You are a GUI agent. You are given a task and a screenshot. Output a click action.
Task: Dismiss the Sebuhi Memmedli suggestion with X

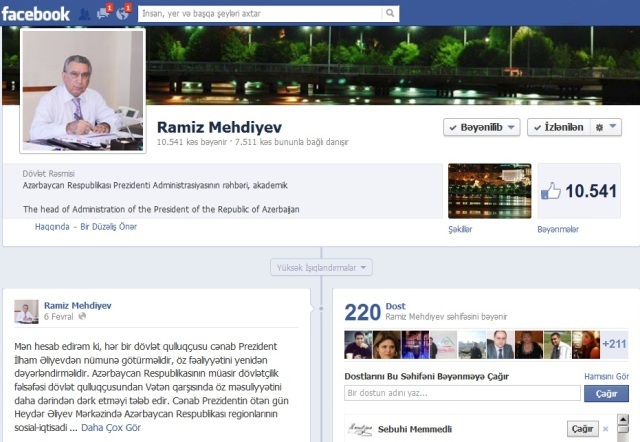pos(604,429)
